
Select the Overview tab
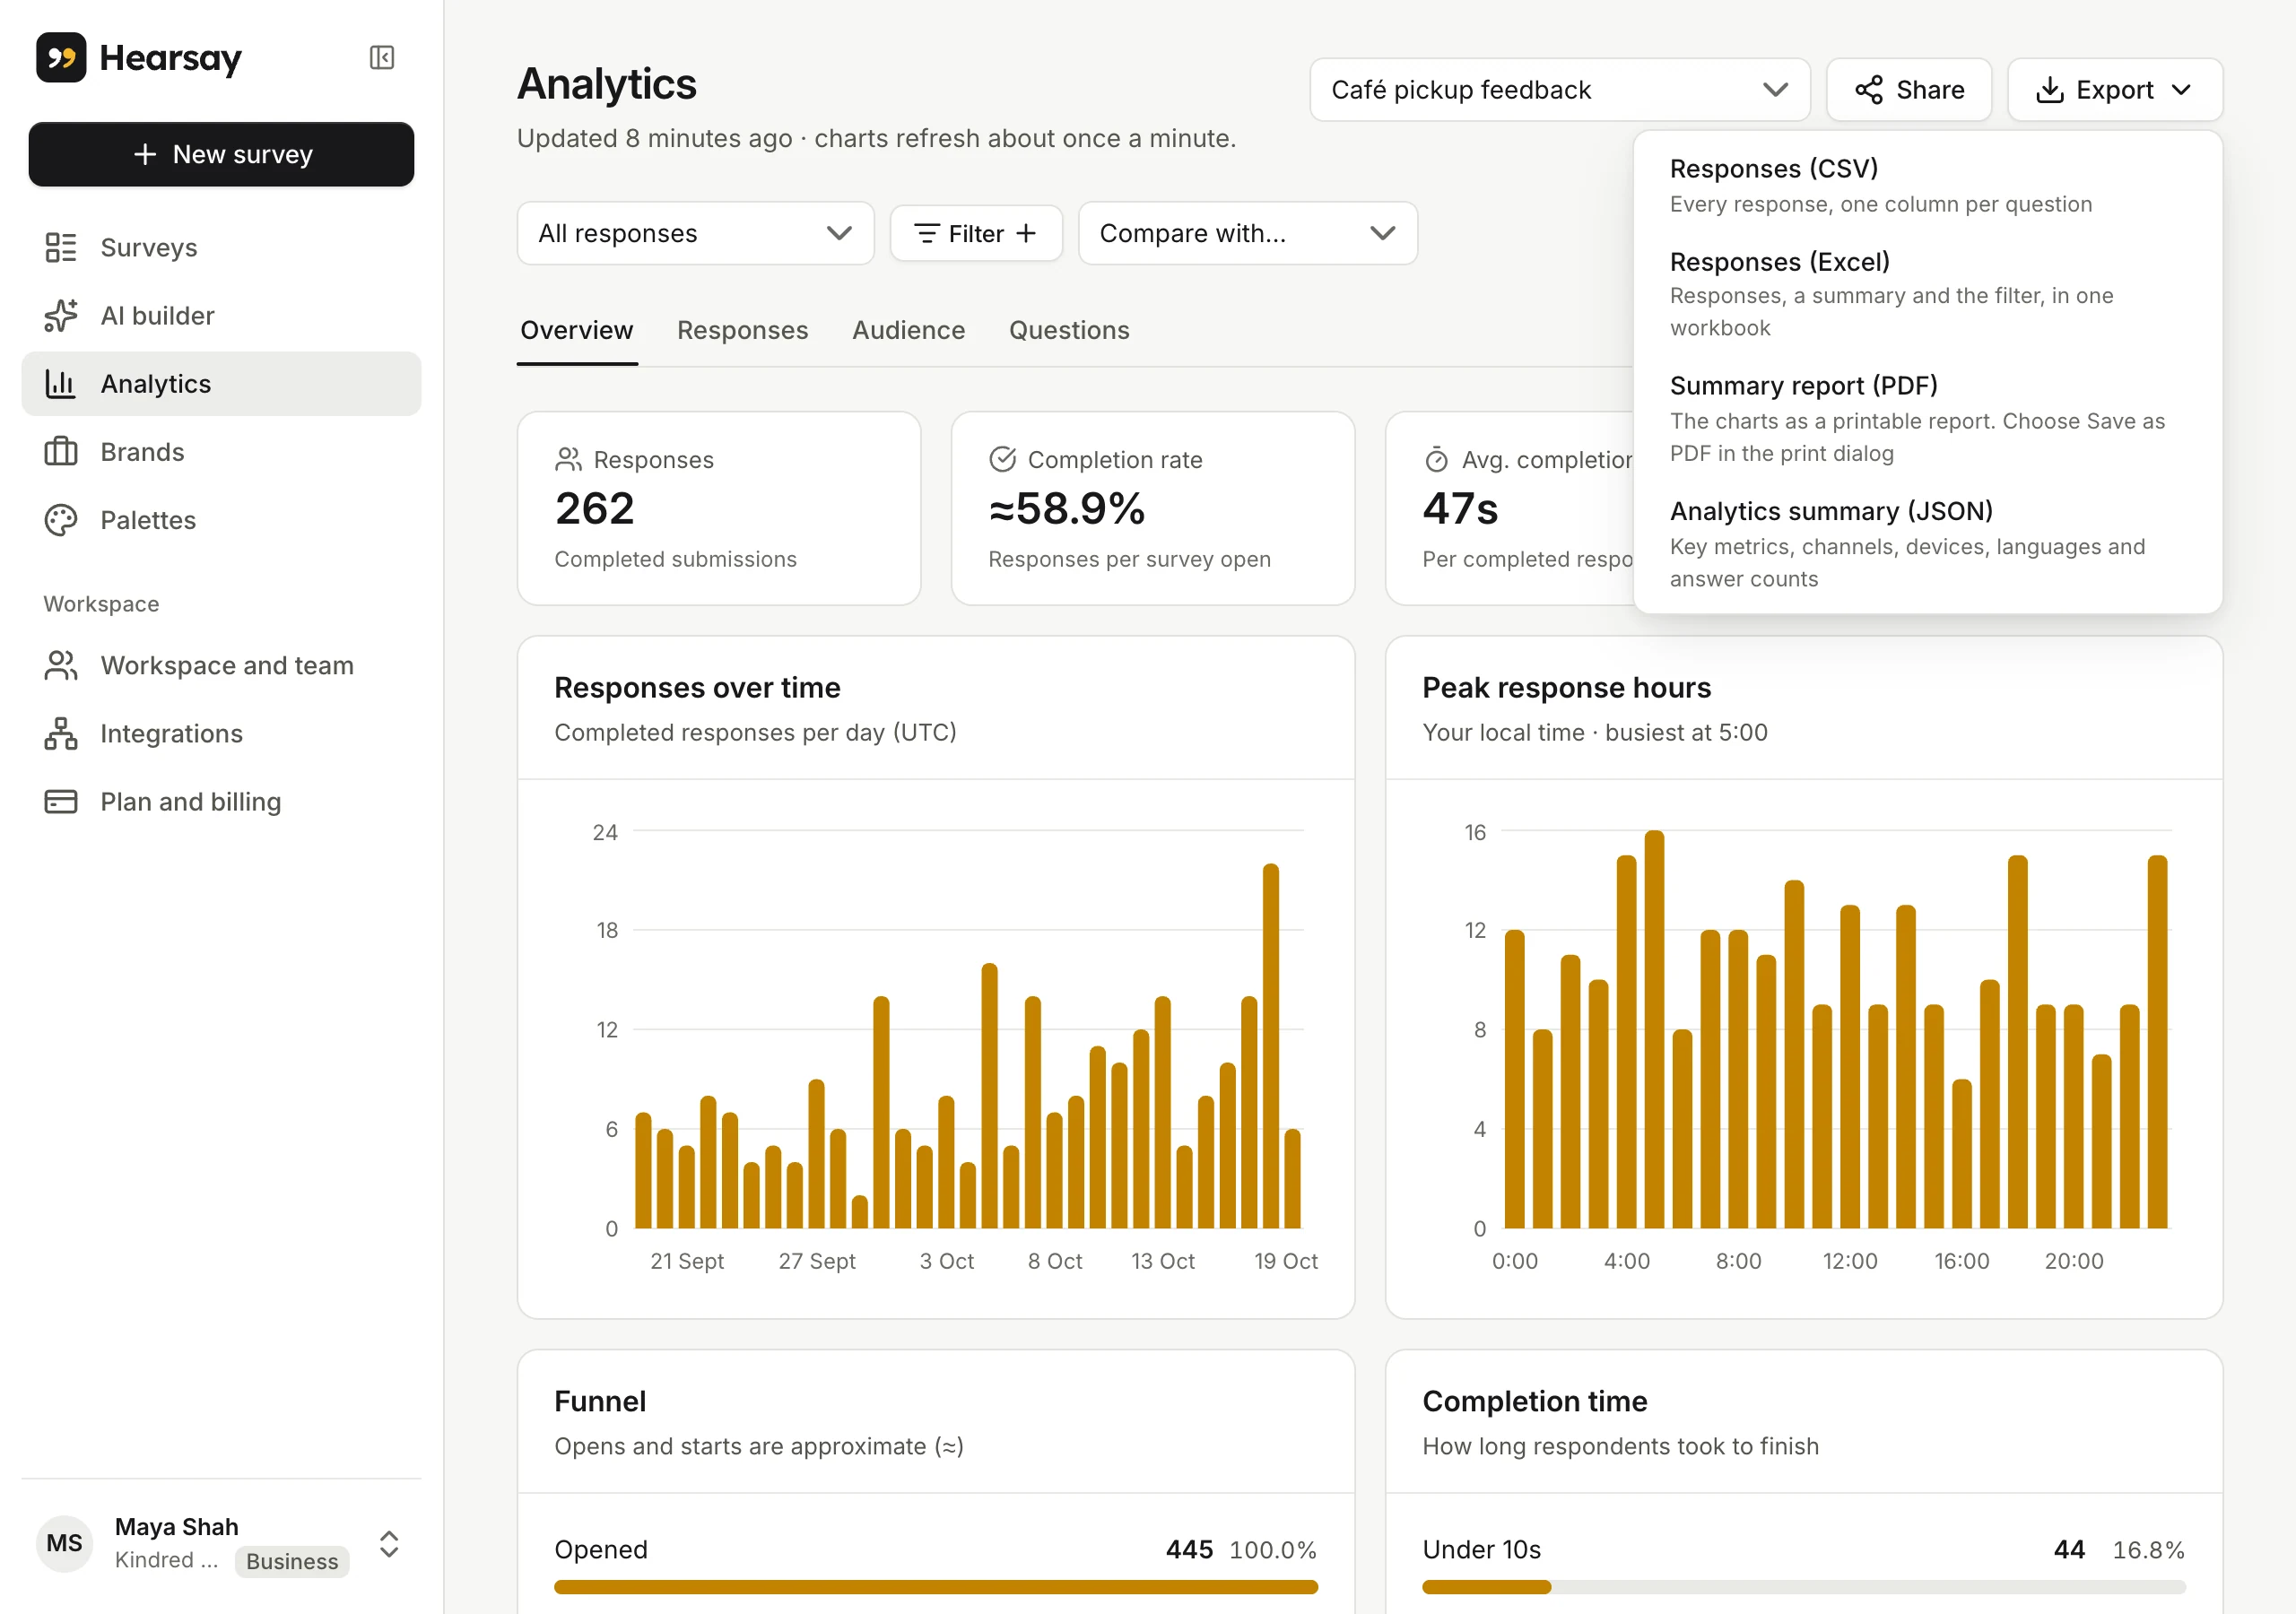pyautogui.click(x=577, y=331)
